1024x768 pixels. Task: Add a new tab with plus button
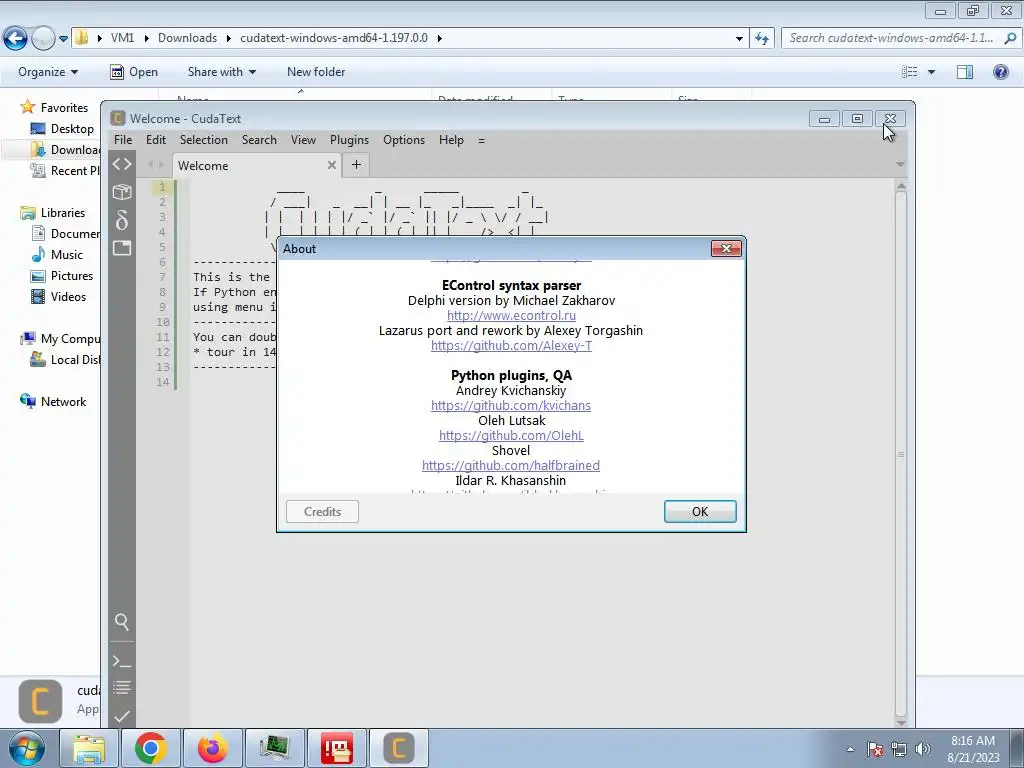pyautogui.click(x=356, y=165)
